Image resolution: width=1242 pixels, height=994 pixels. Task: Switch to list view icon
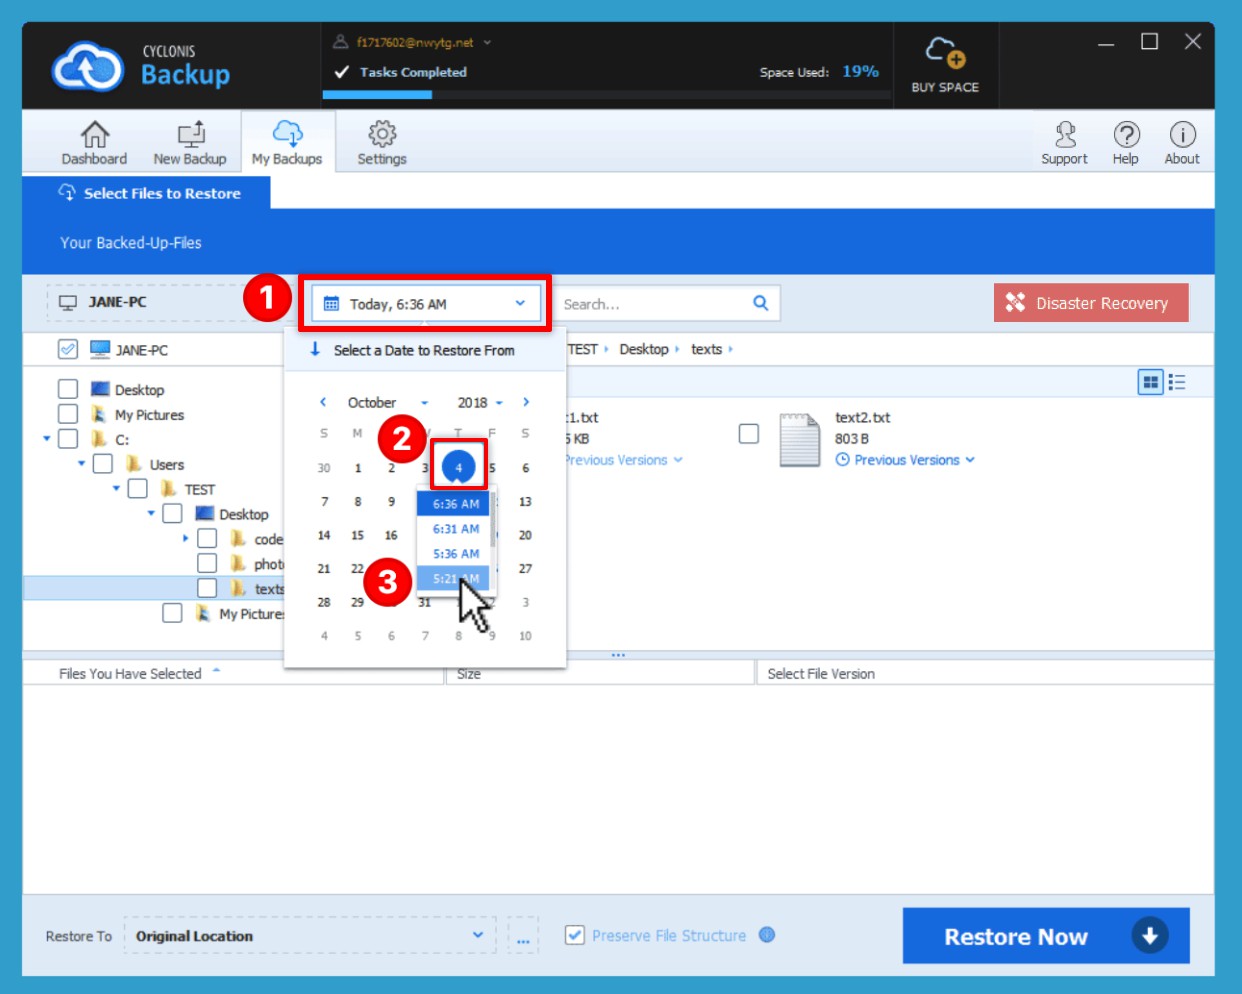pos(1177,382)
